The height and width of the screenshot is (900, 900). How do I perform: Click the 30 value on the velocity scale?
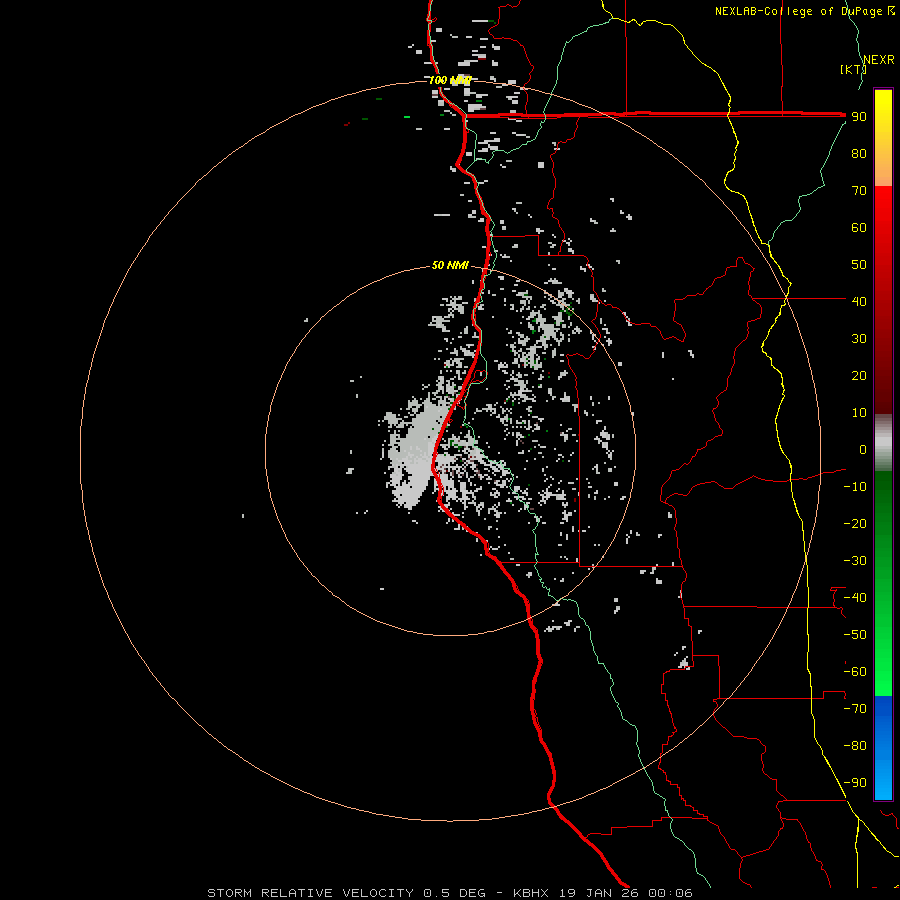[x=859, y=339]
